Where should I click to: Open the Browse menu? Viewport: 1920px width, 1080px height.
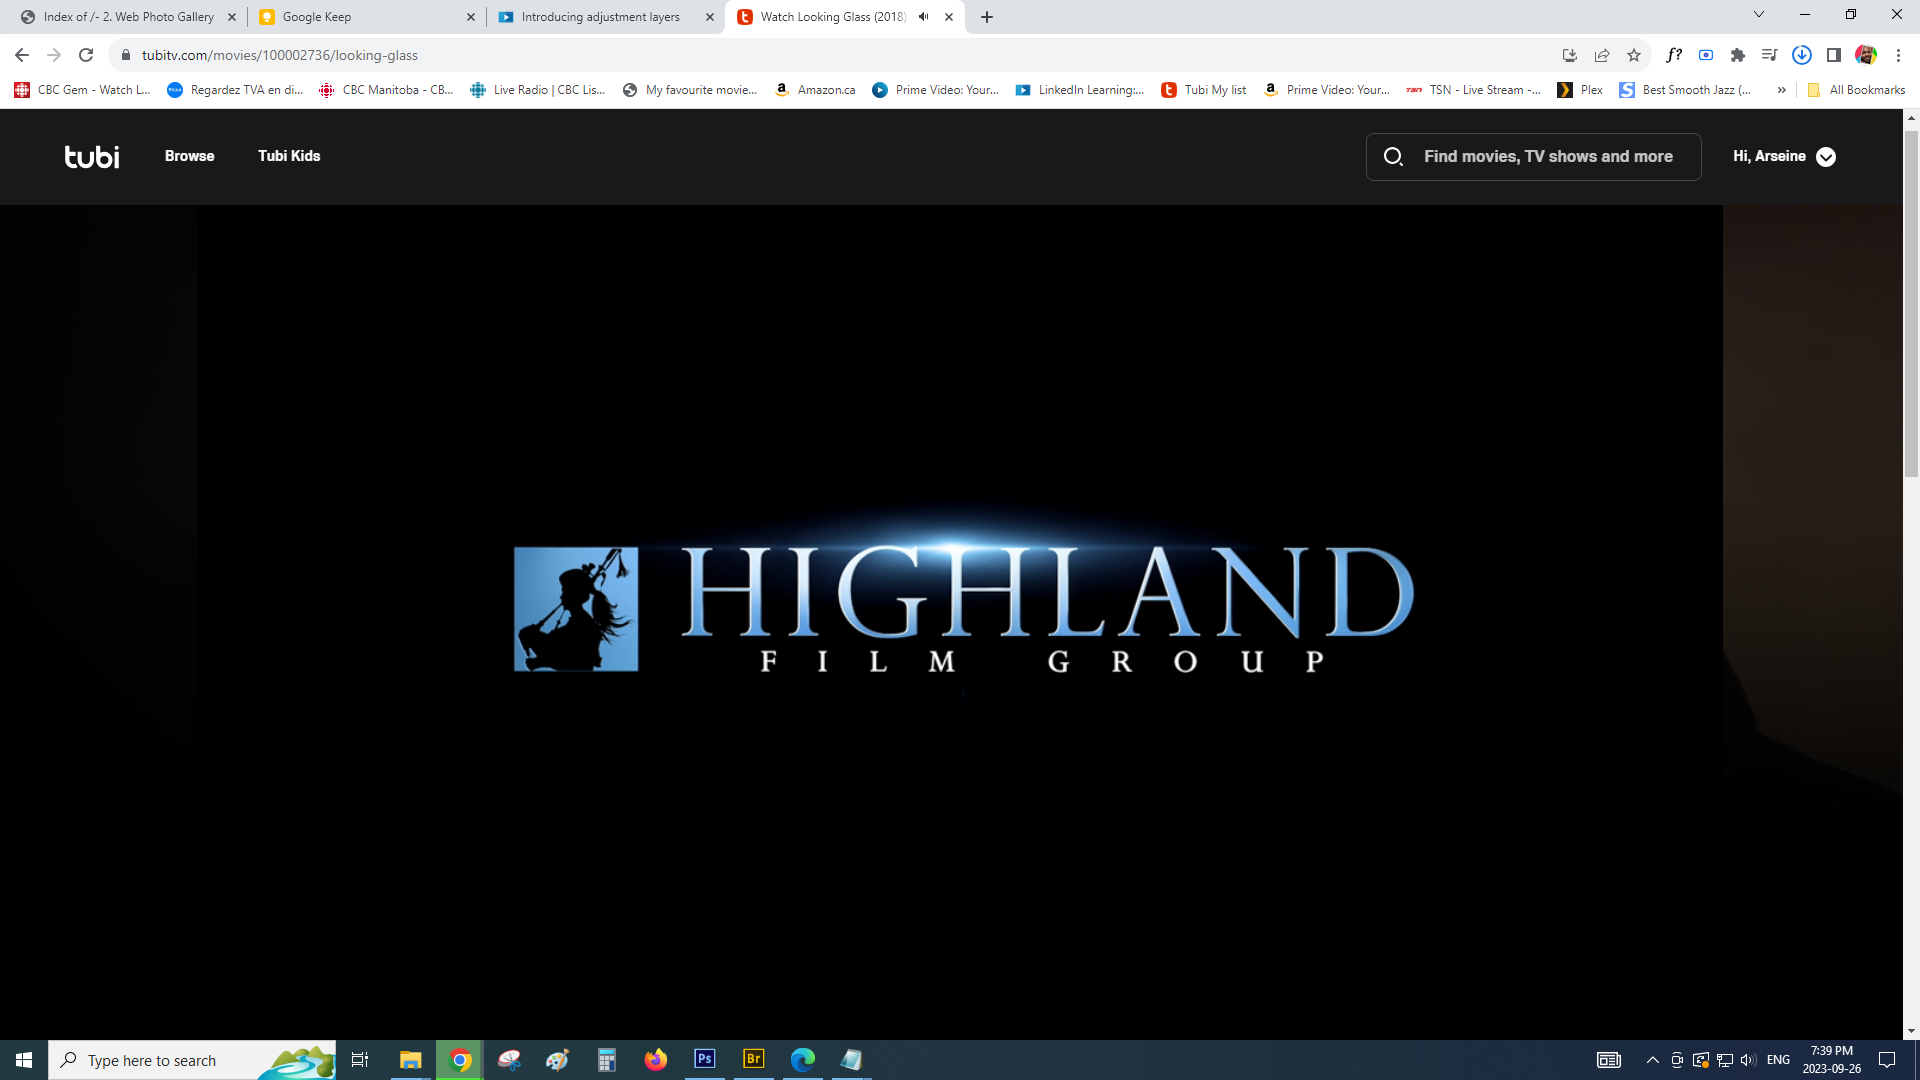point(189,156)
